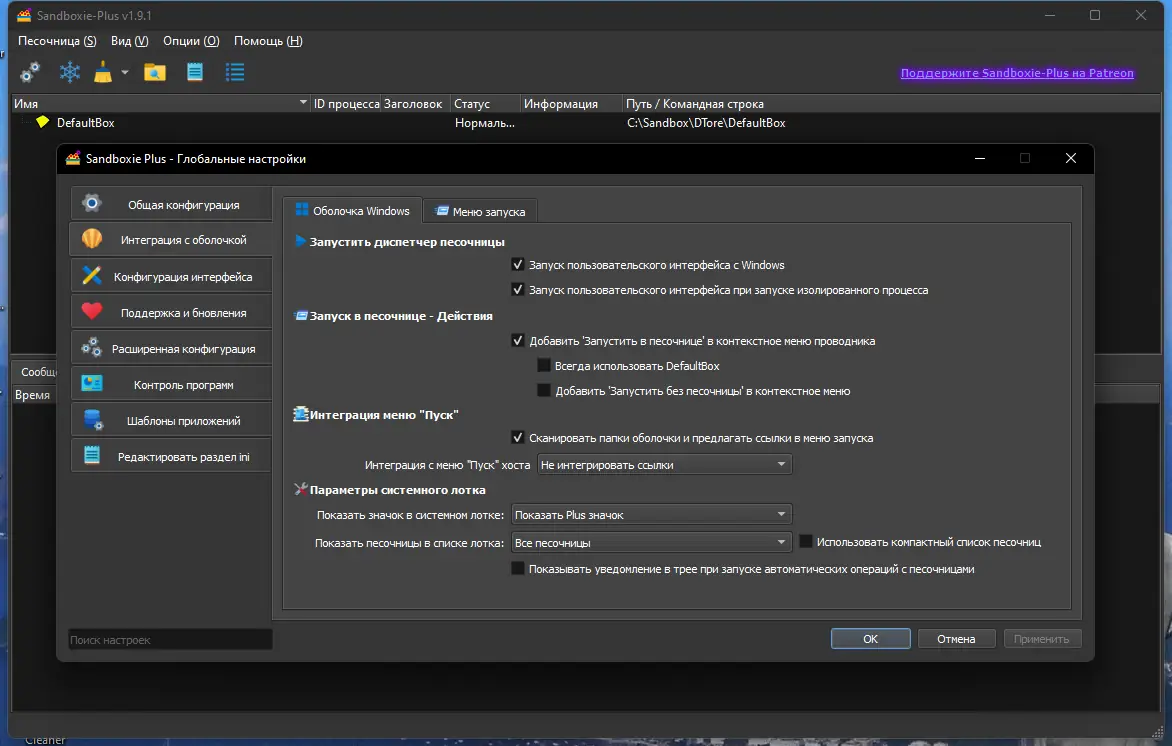This screenshot has height=746, width=1172.
Task: Click the tools icon beside Параметры системного лотка
Action: (x=301, y=489)
